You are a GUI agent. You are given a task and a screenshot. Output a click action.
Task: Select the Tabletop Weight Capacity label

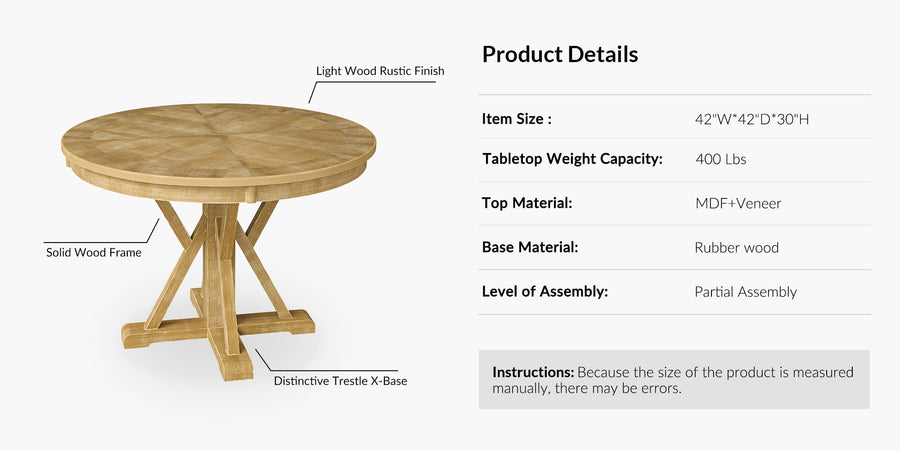coord(572,159)
